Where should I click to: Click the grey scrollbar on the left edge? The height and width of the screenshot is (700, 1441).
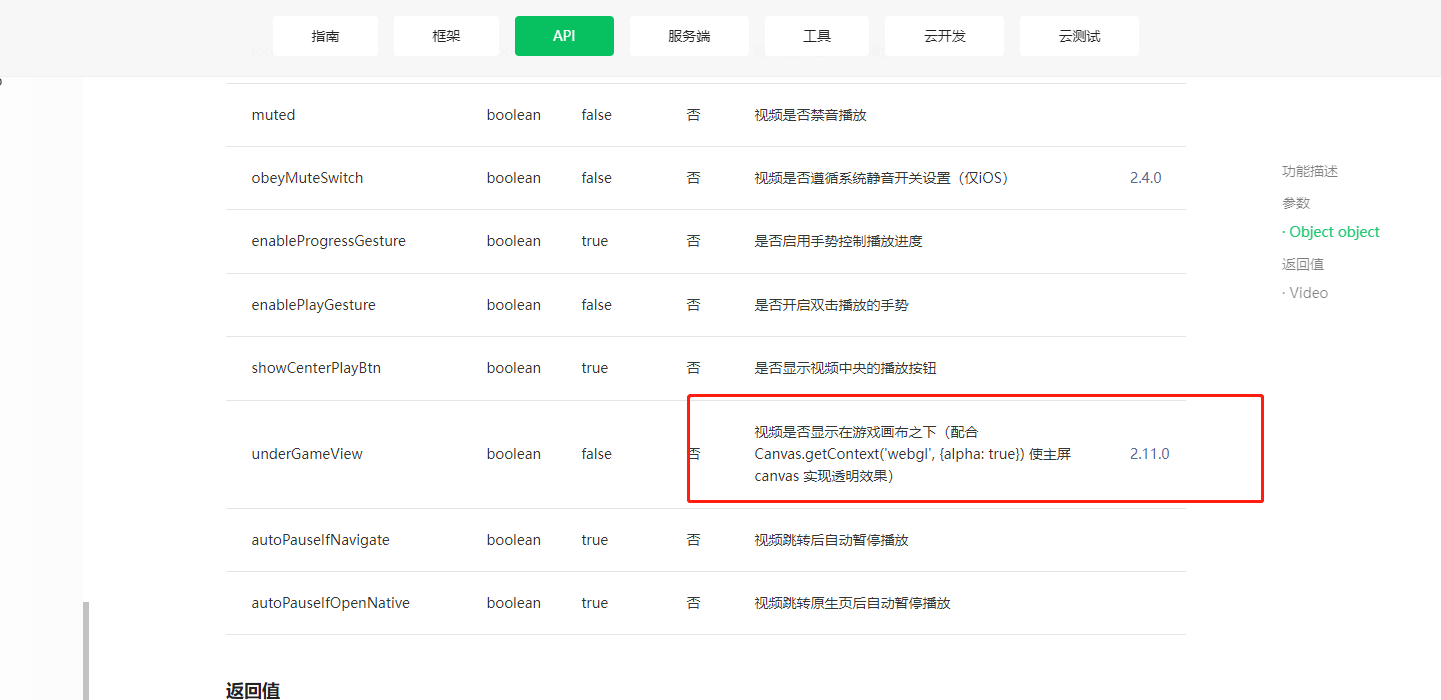(x=86, y=650)
